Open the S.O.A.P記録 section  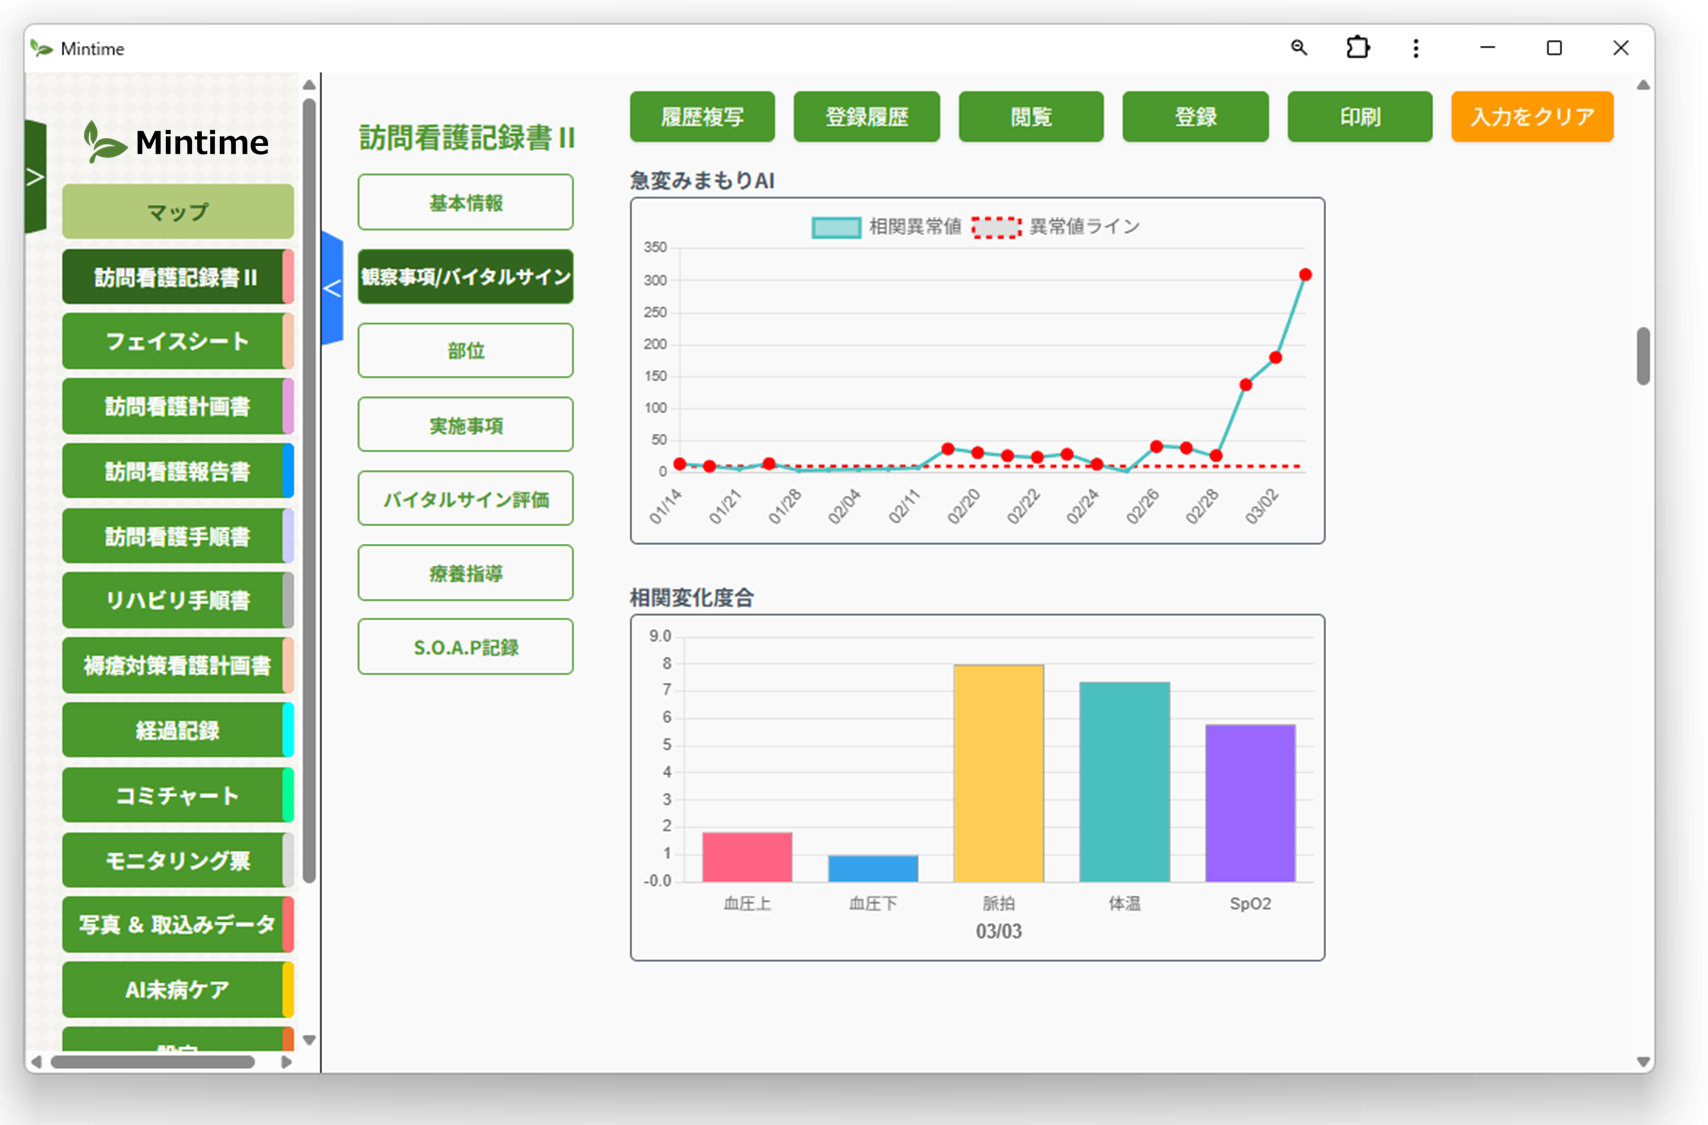tap(464, 646)
